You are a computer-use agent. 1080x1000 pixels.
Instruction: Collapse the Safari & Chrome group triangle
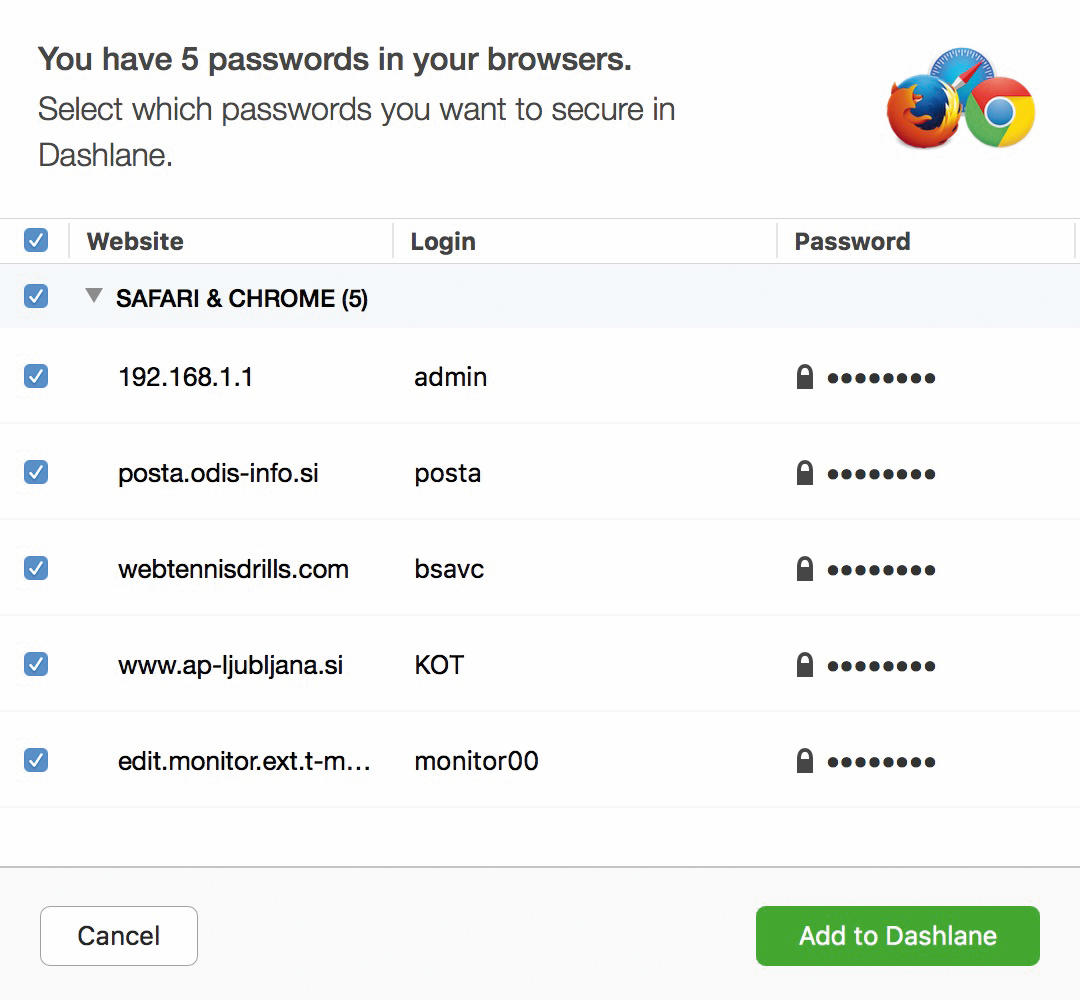94,296
